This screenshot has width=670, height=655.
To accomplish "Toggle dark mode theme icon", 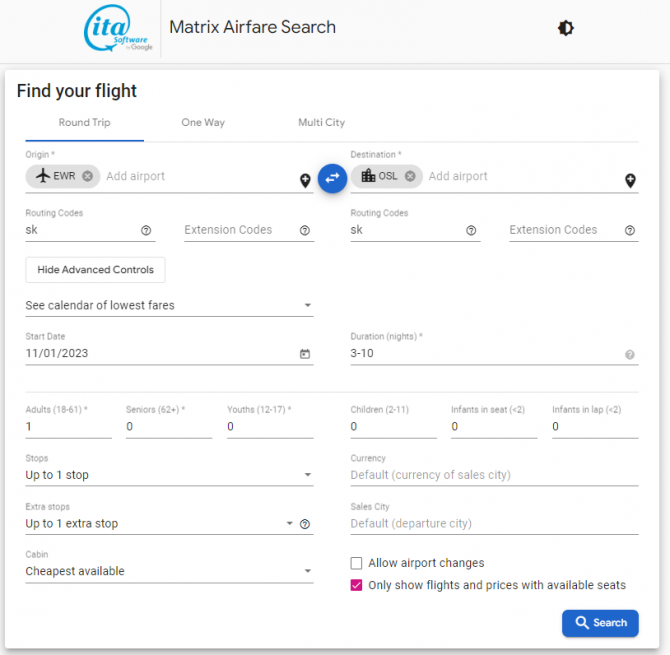I will 566,28.
